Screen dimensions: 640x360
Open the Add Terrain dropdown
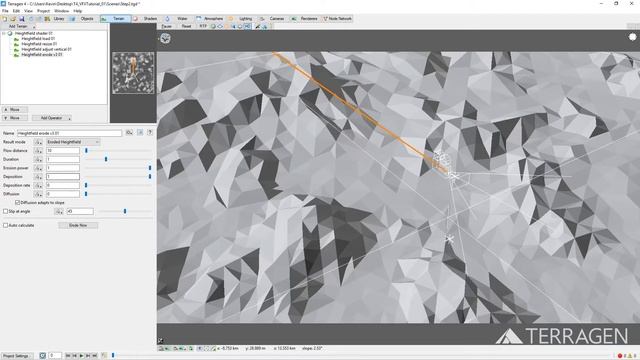(x=19, y=26)
